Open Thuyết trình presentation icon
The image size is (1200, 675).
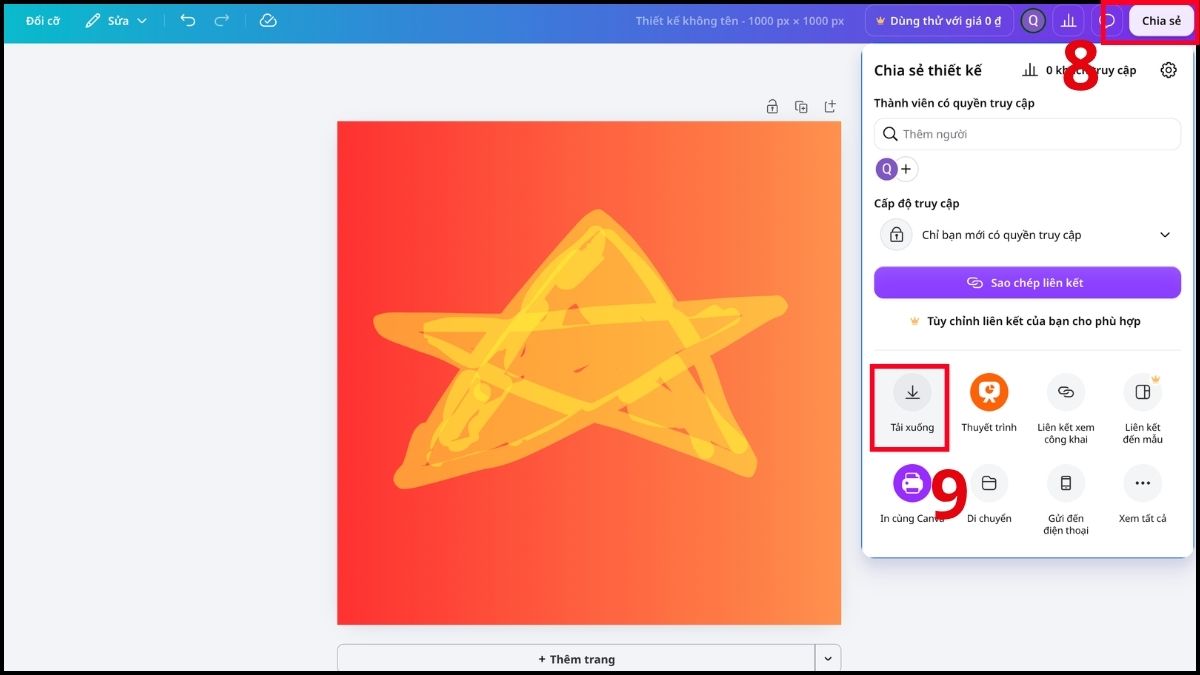pyautogui.click(x=989, y=392)
